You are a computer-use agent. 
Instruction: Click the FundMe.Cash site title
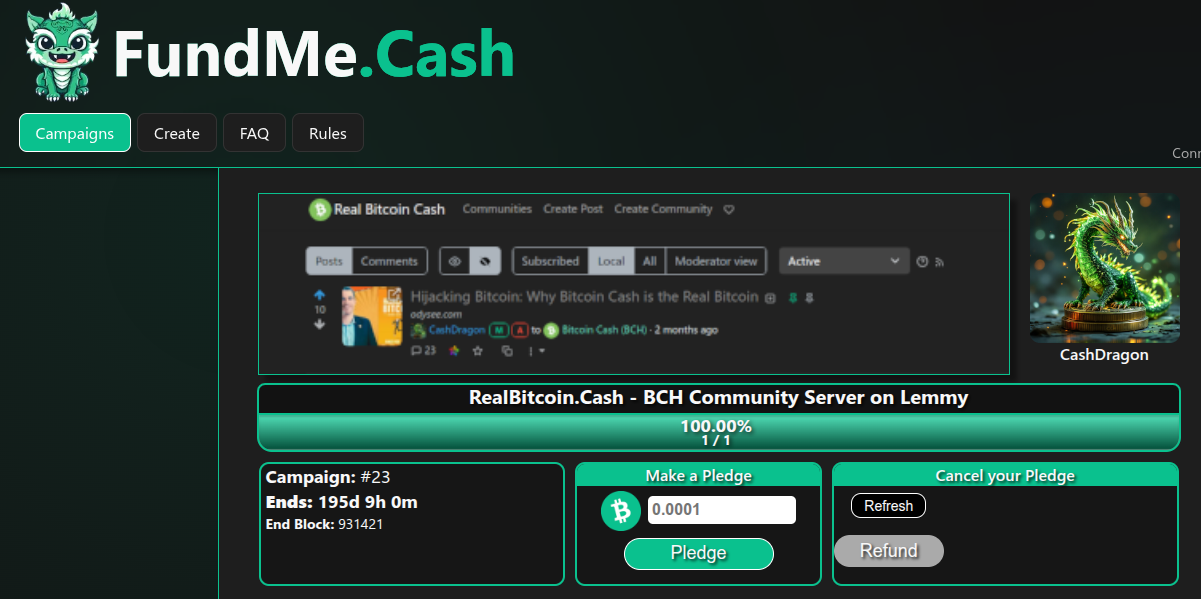point(314,53)
